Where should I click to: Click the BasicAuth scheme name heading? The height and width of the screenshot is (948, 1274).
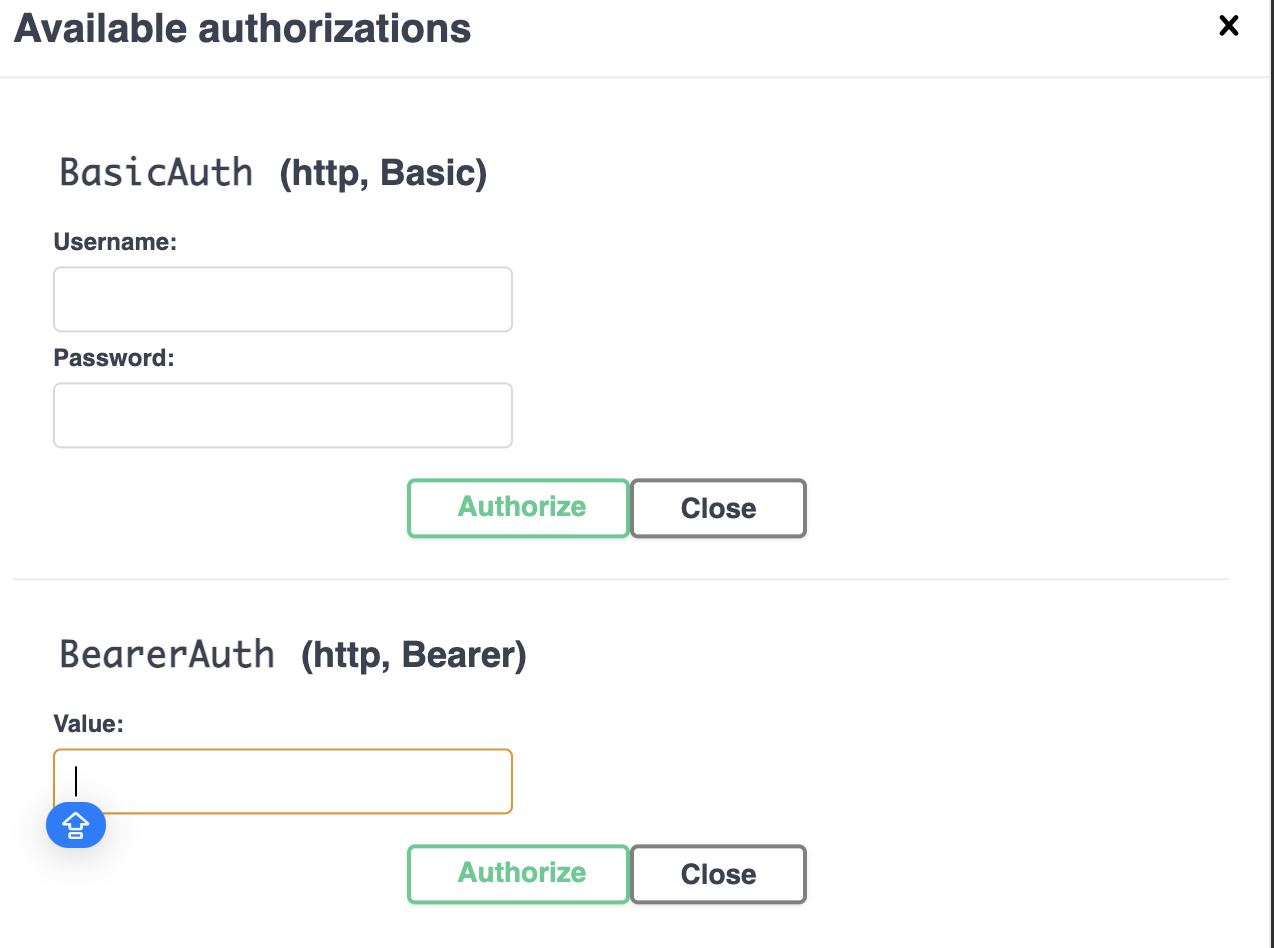pyautogui.click(x=156, y=172)
